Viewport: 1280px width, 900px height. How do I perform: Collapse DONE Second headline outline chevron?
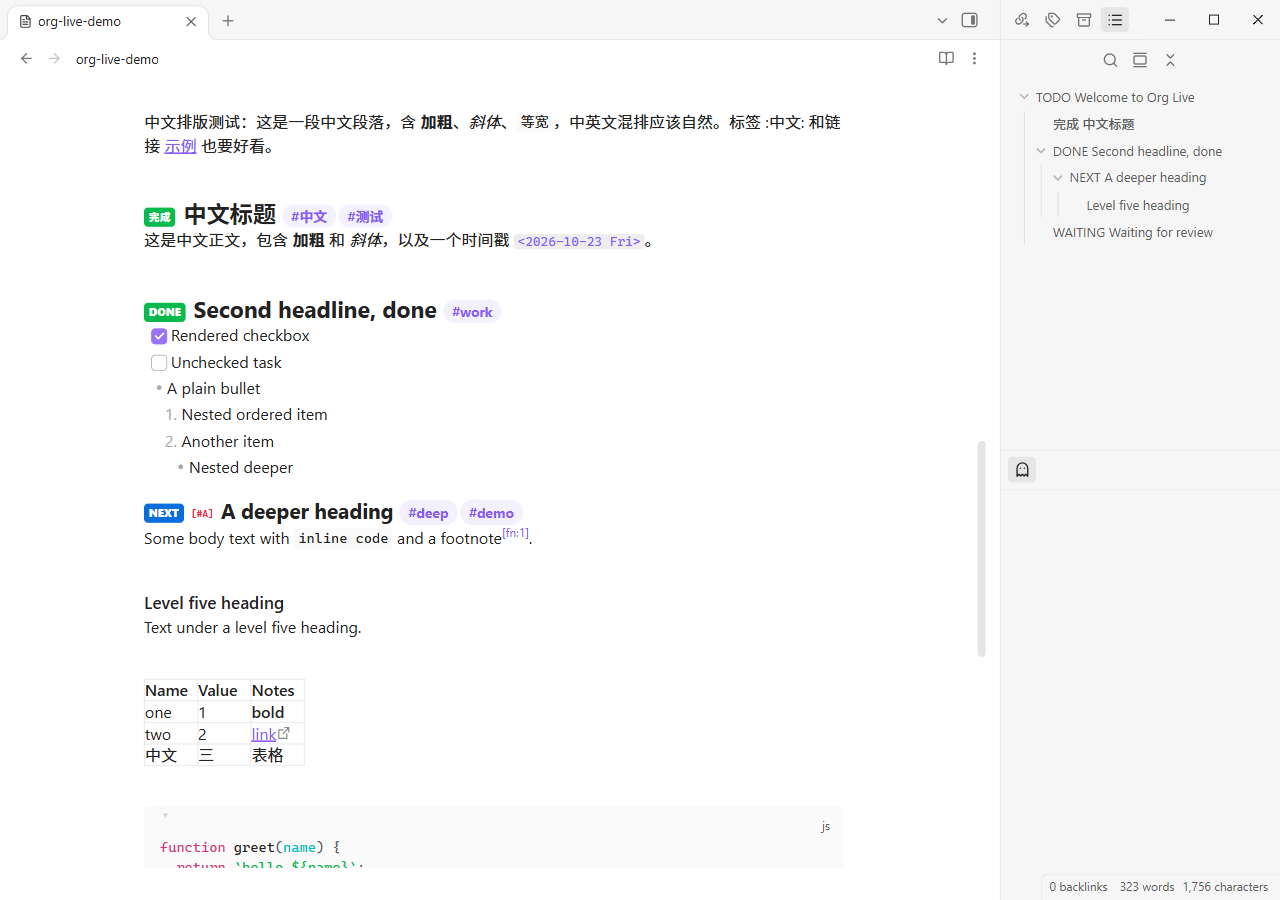tap(1041, 151)
